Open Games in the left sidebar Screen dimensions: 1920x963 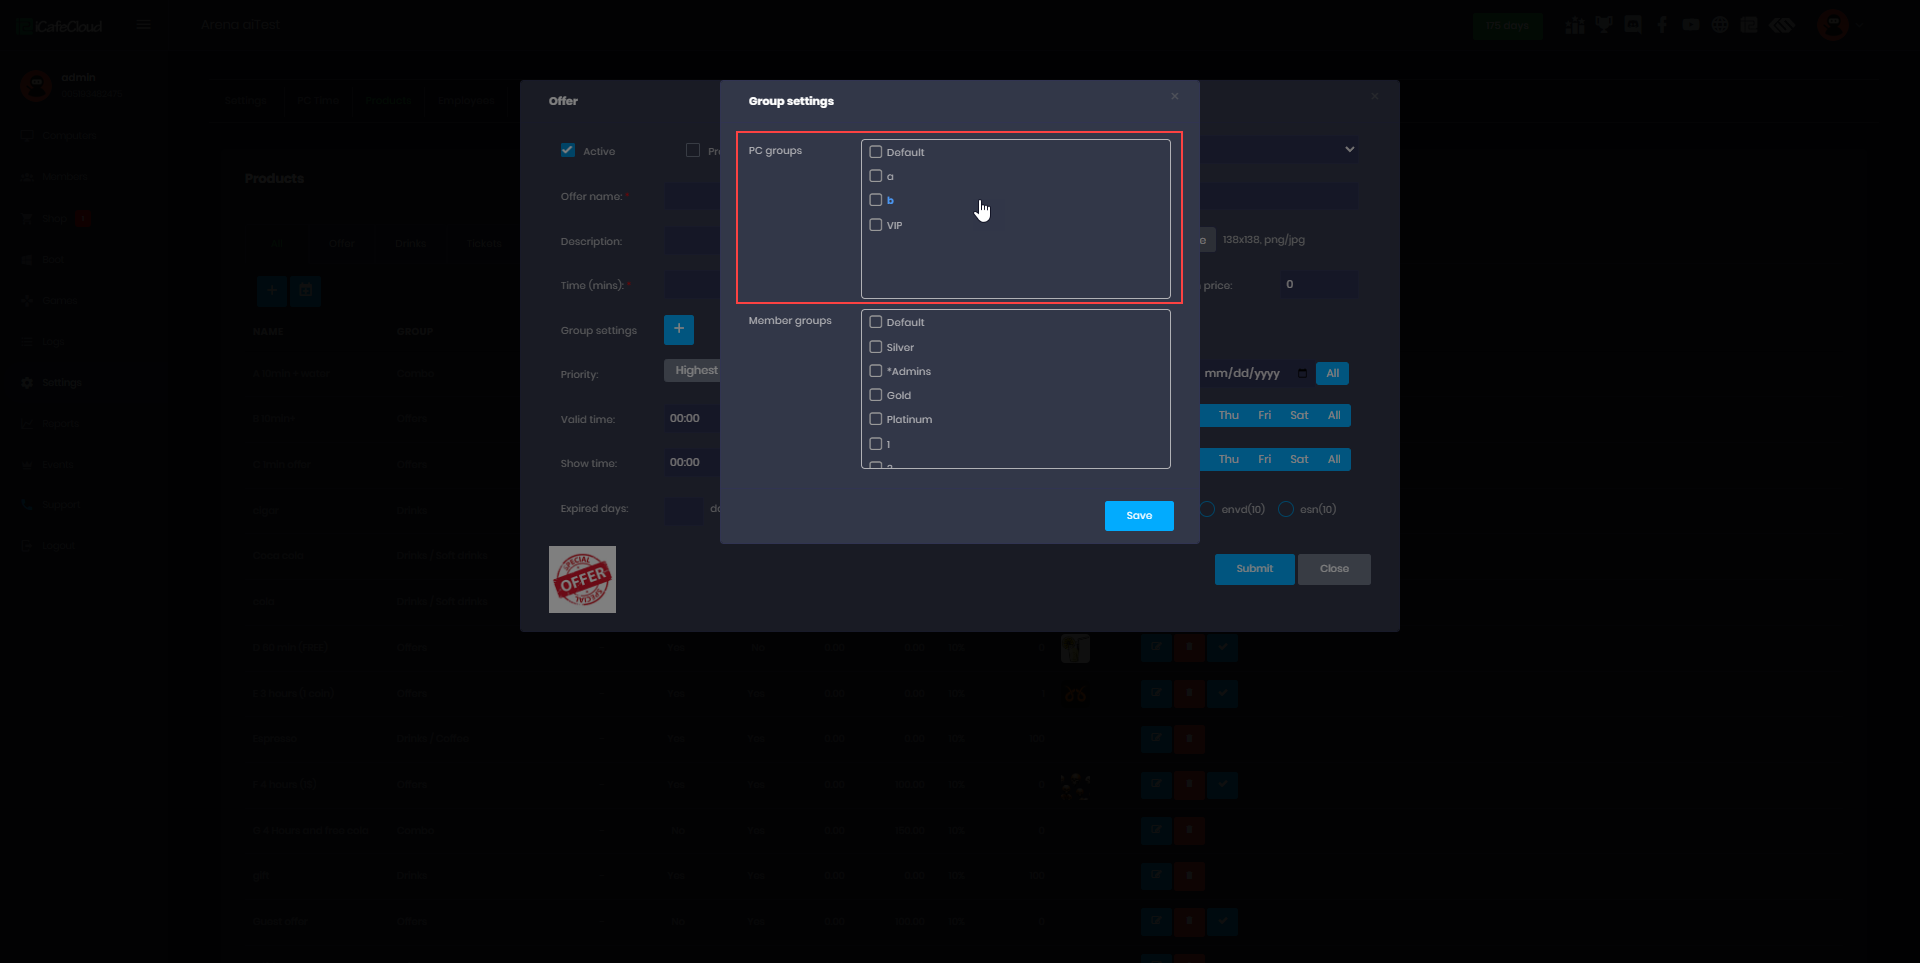[x=50, y=300]
